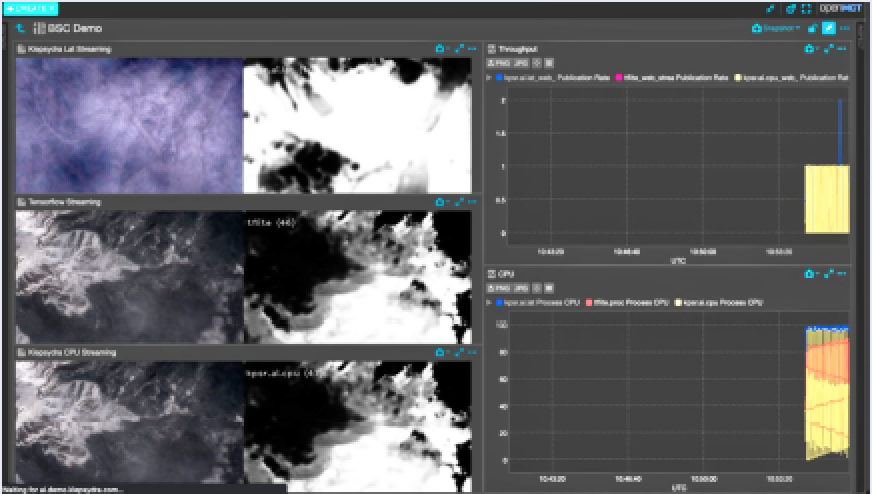Click blue Process CPU legend swatch
872x494 pixels.
[x=499, y=303]
